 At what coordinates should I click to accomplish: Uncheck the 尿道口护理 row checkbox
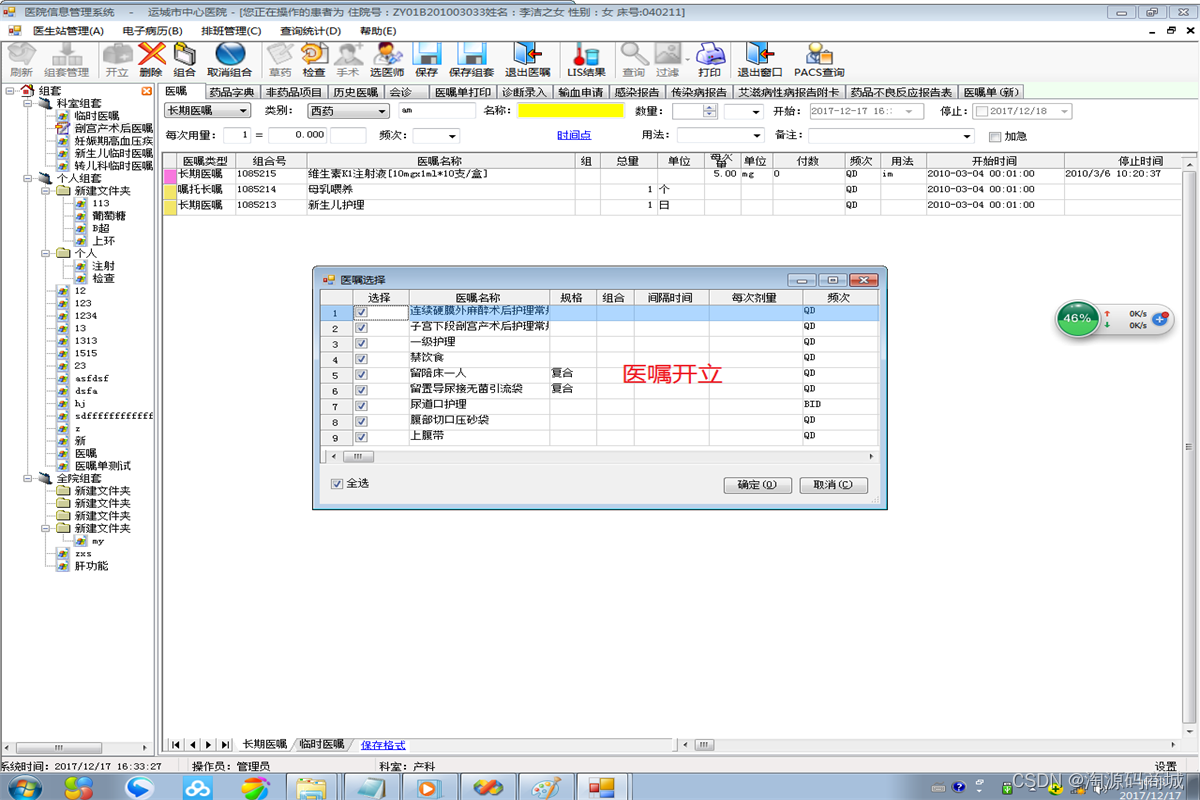click(362, 406)
